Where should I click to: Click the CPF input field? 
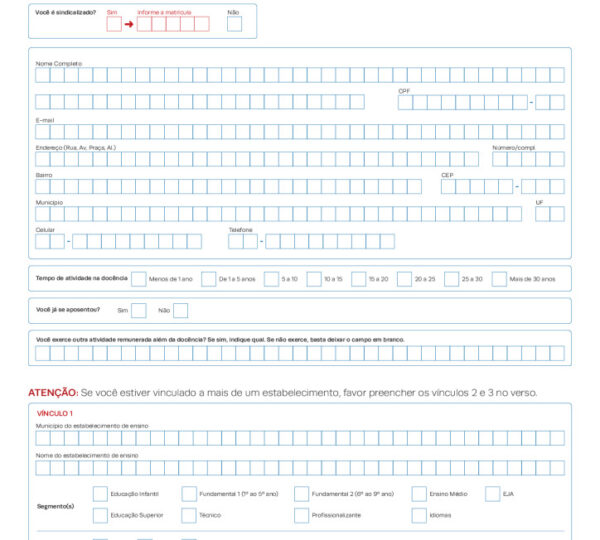pyautogui.click(x=462, y=102)
